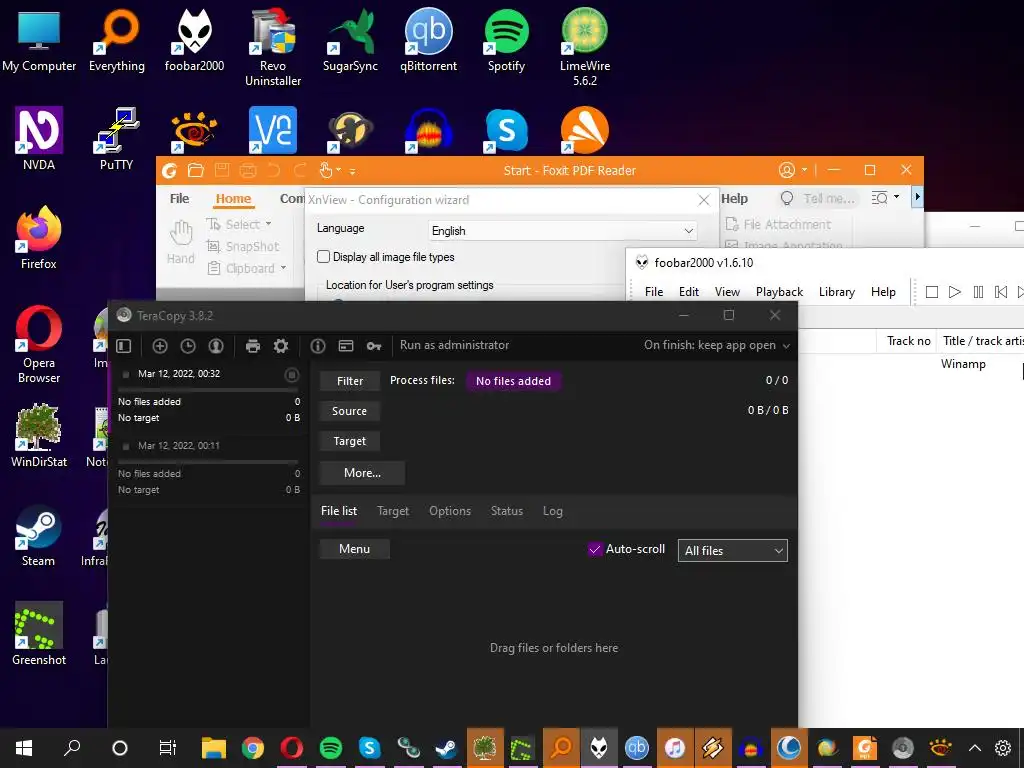Open foobar2000 File menu

(654, 292)
